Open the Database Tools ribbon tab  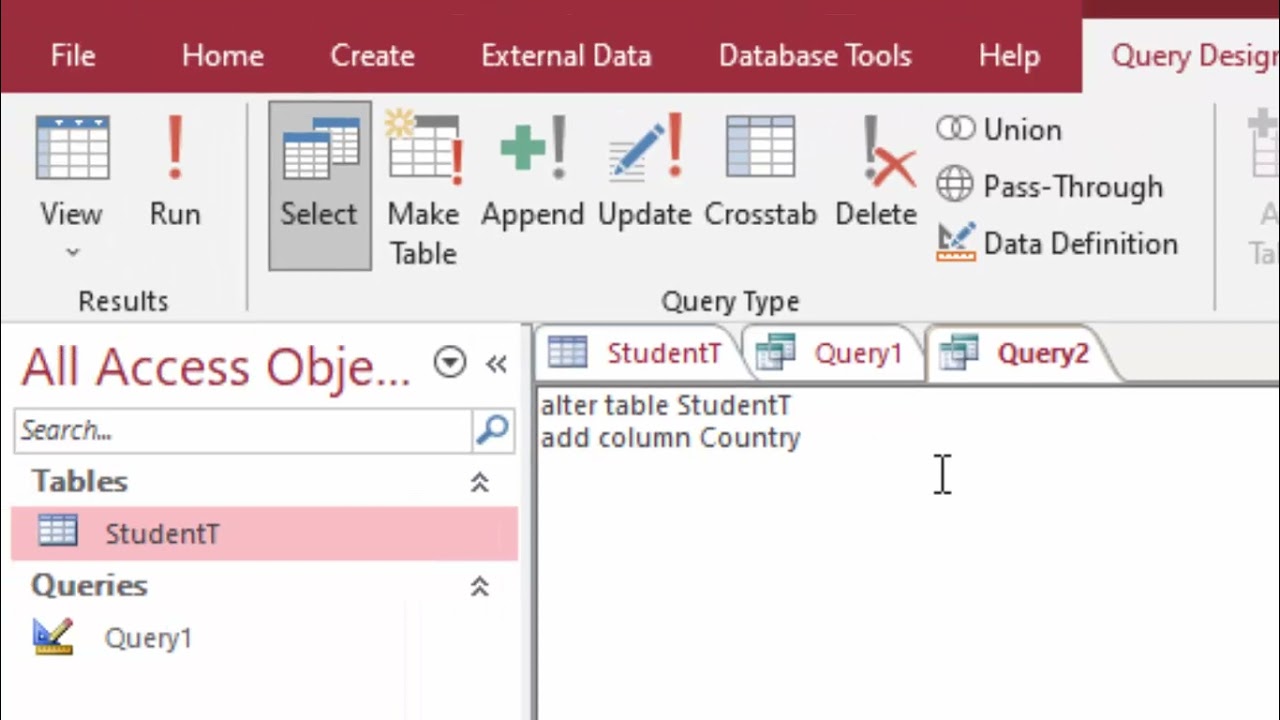click(x=815, y=55)
